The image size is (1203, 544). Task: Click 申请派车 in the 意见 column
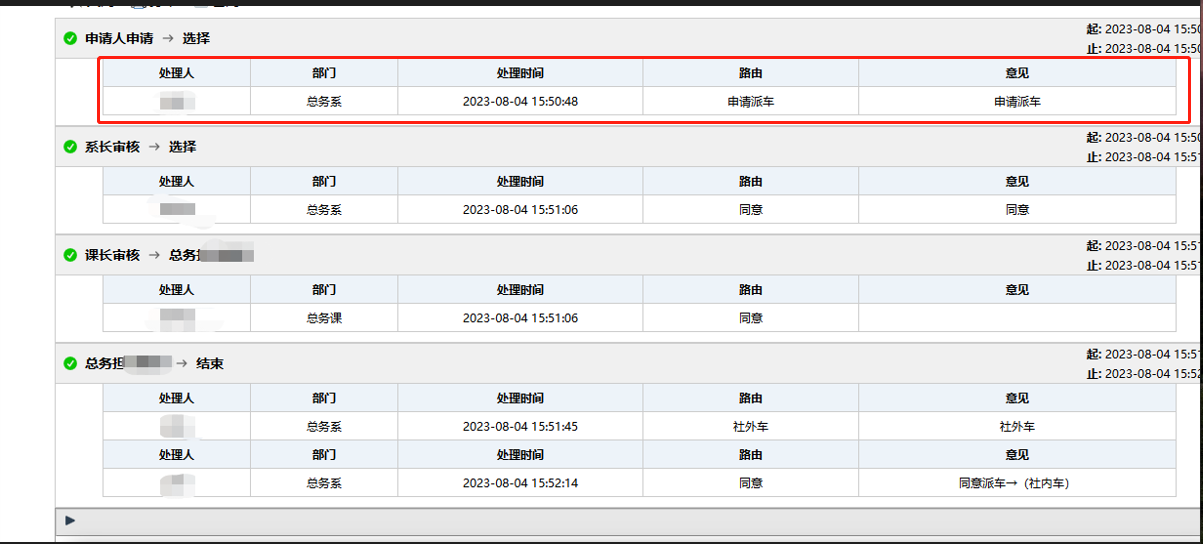[x=1017, y=101]
